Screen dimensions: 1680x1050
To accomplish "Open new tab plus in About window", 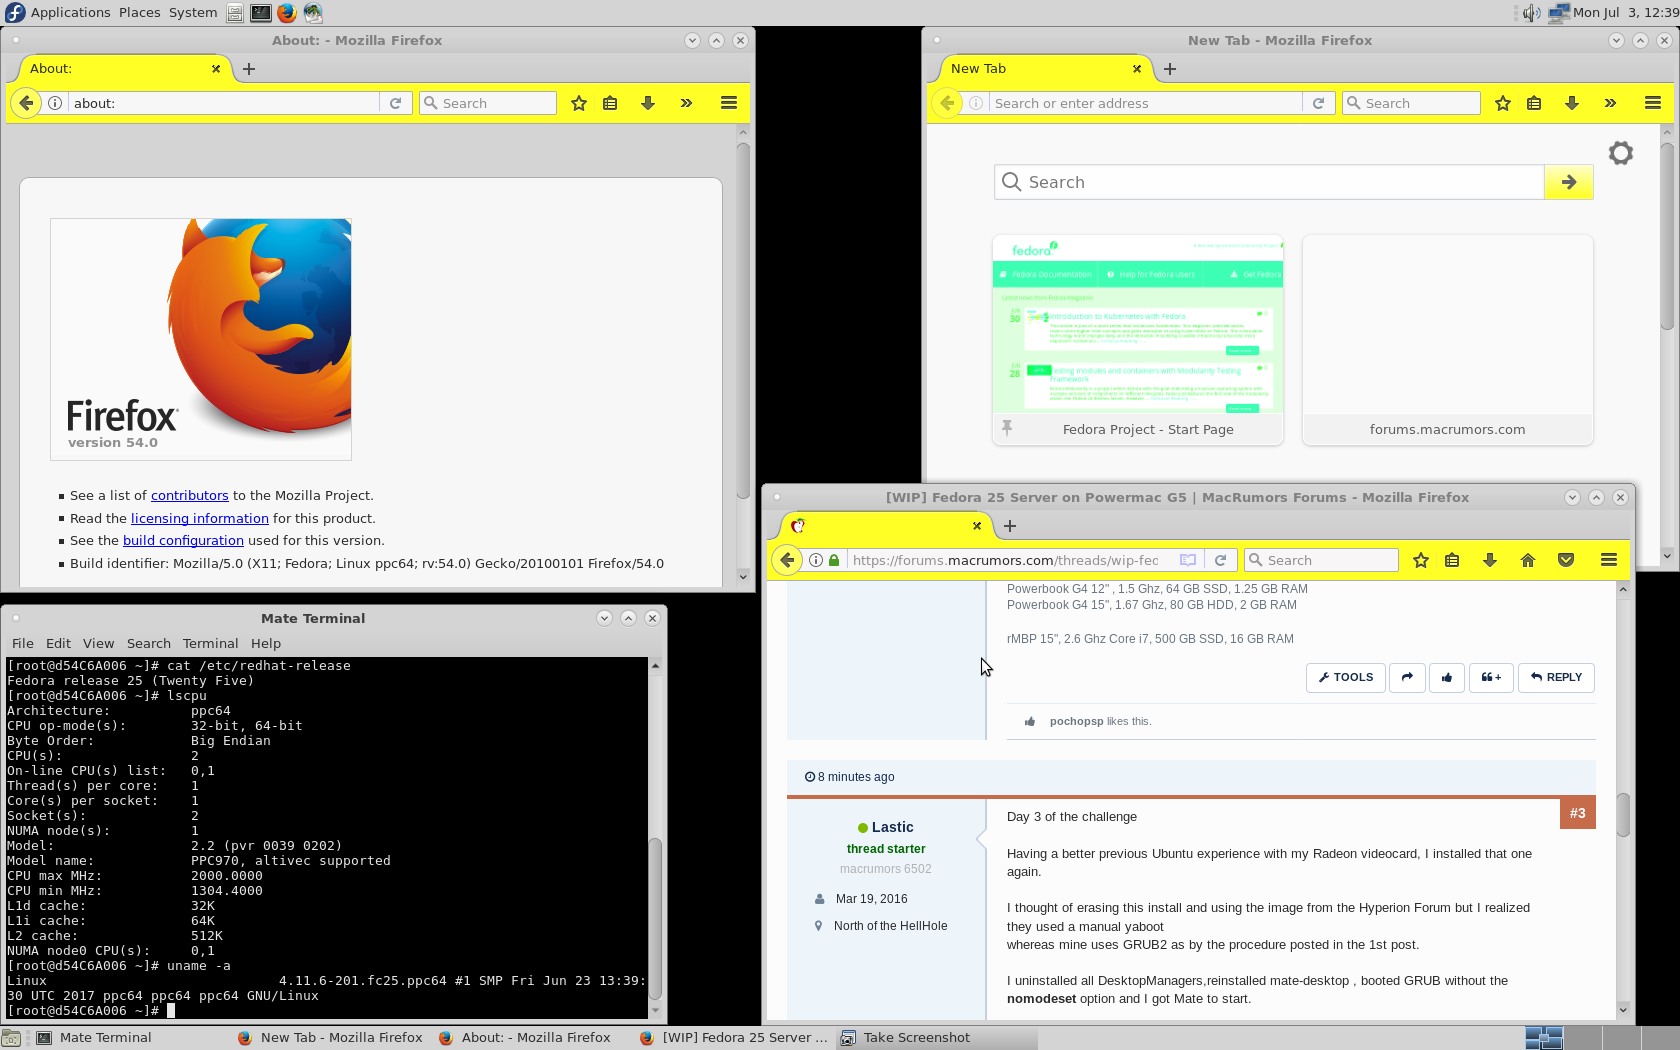I will click(x=249, y=69).
